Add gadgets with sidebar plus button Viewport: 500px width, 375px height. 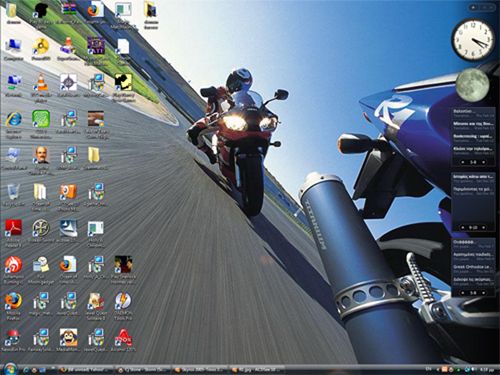[x=473, y=7]
